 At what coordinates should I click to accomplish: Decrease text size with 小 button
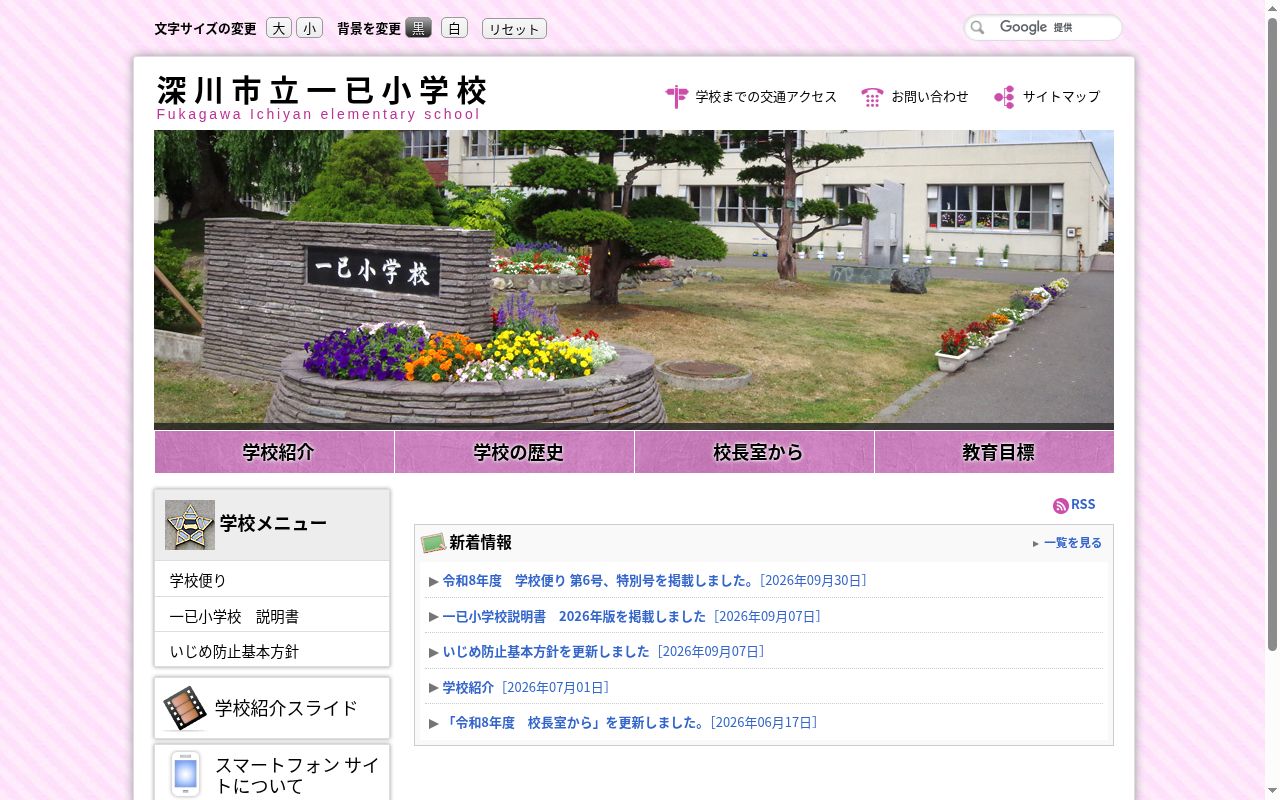(309, 28)
